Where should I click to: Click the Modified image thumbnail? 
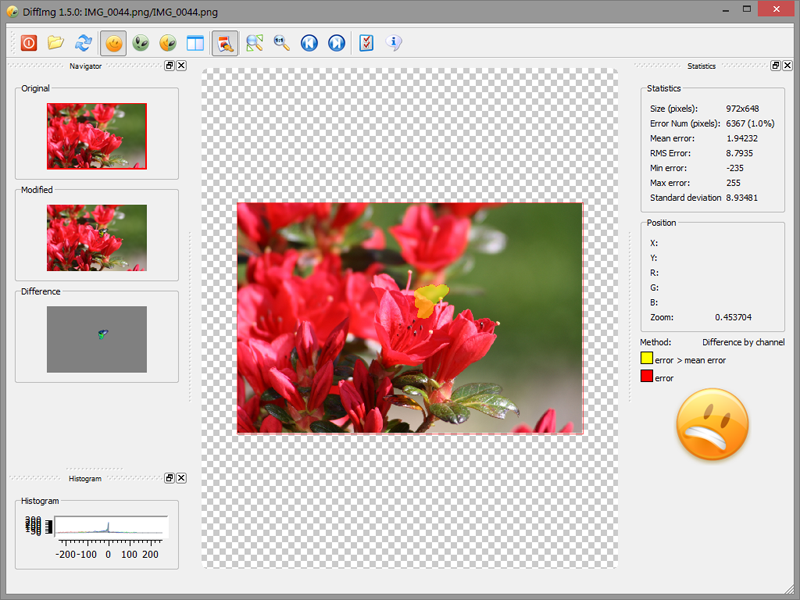tap(96, 238)
